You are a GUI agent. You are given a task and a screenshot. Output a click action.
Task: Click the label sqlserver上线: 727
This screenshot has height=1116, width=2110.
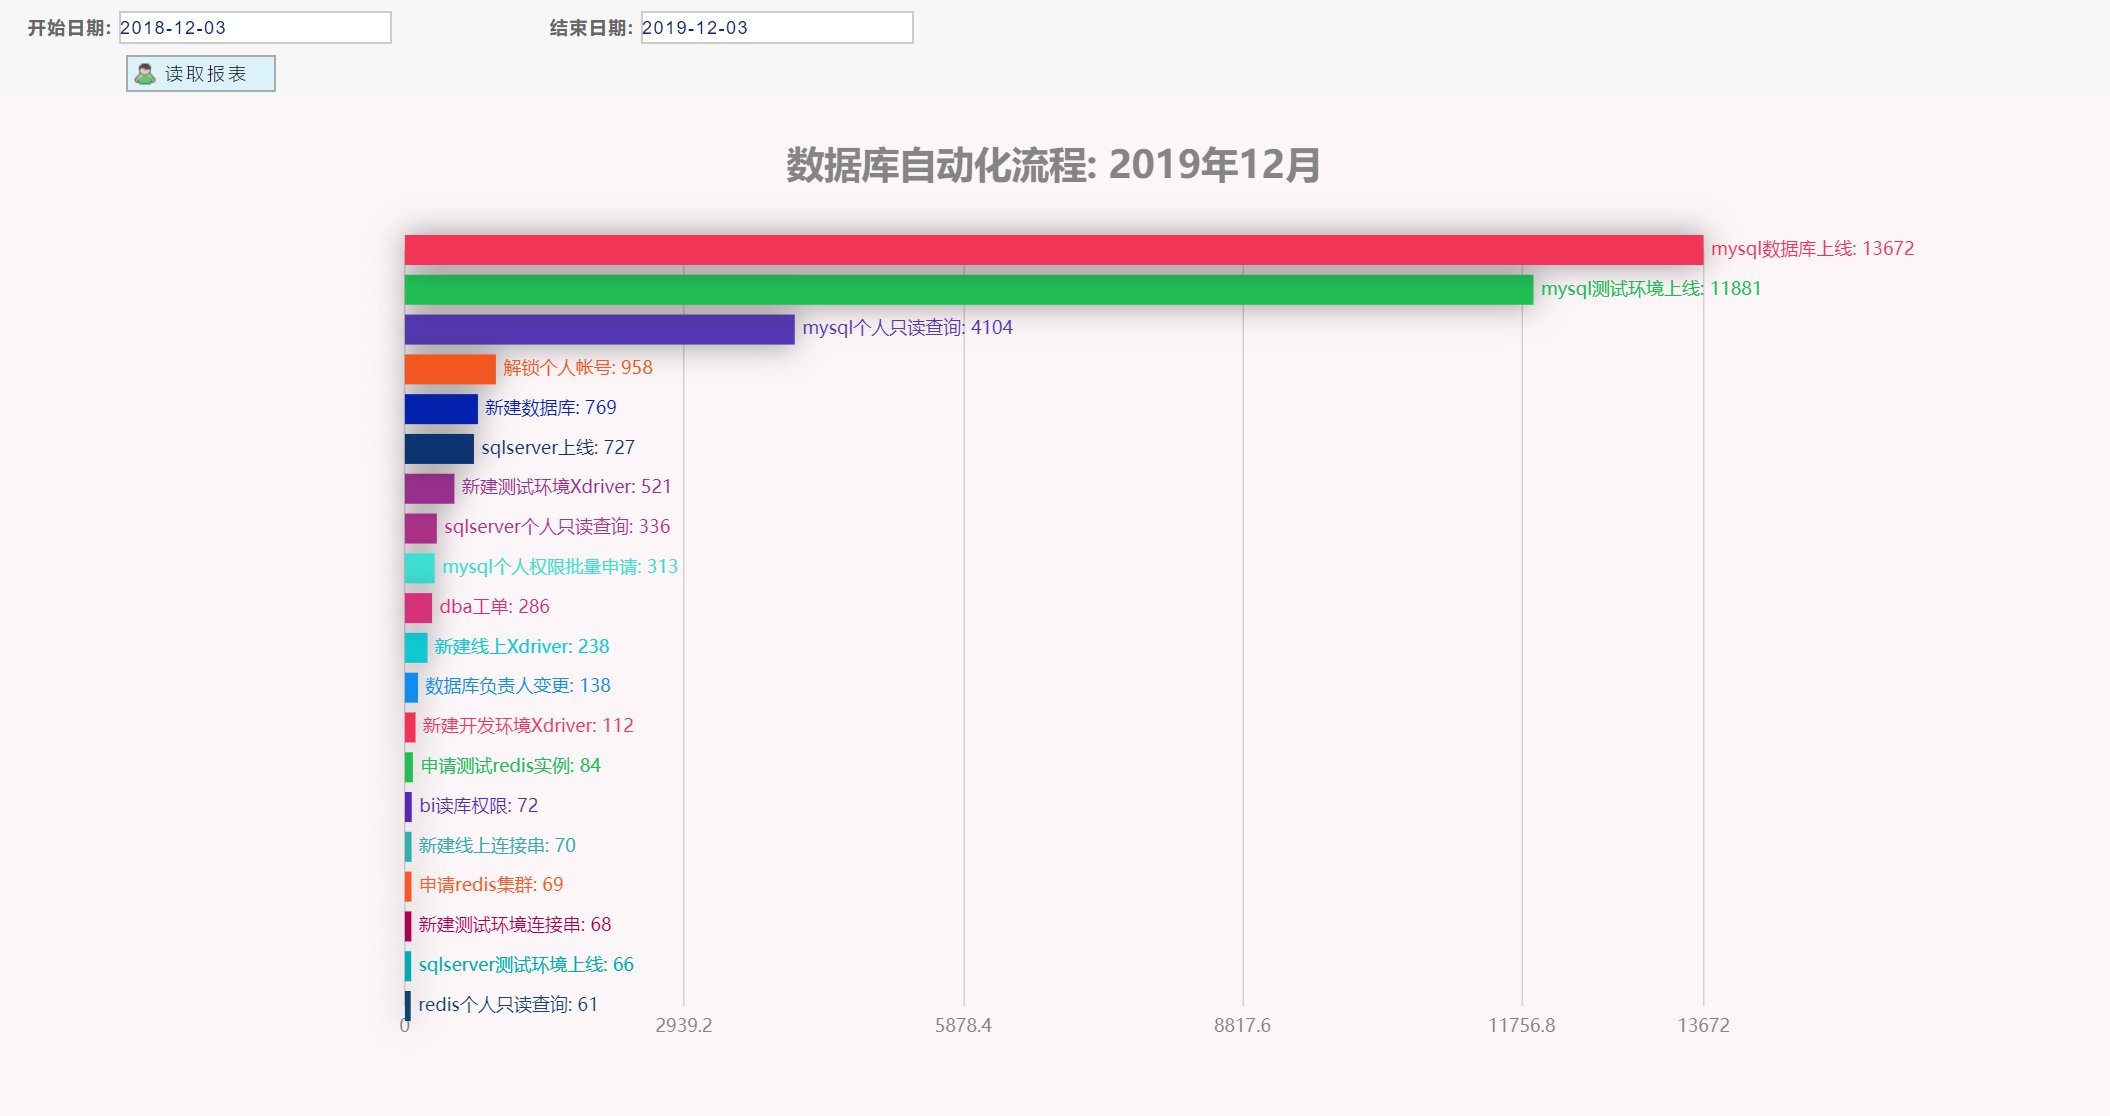[x=558, y=448]
